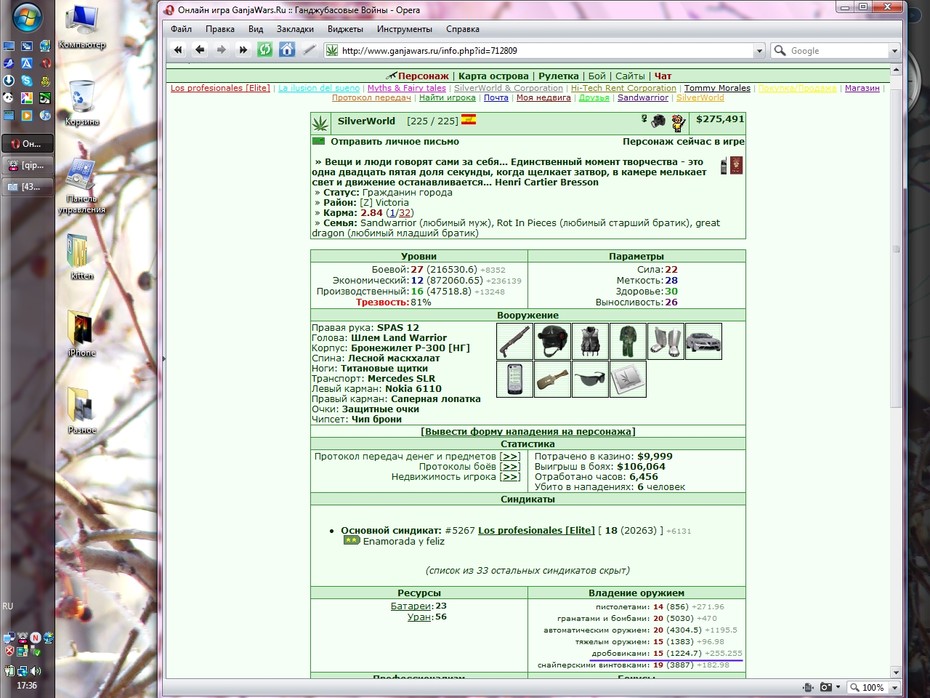The image size is (930, 698).
Task: Select the Land Warrior helmet icon
Action: pos(552,341)
